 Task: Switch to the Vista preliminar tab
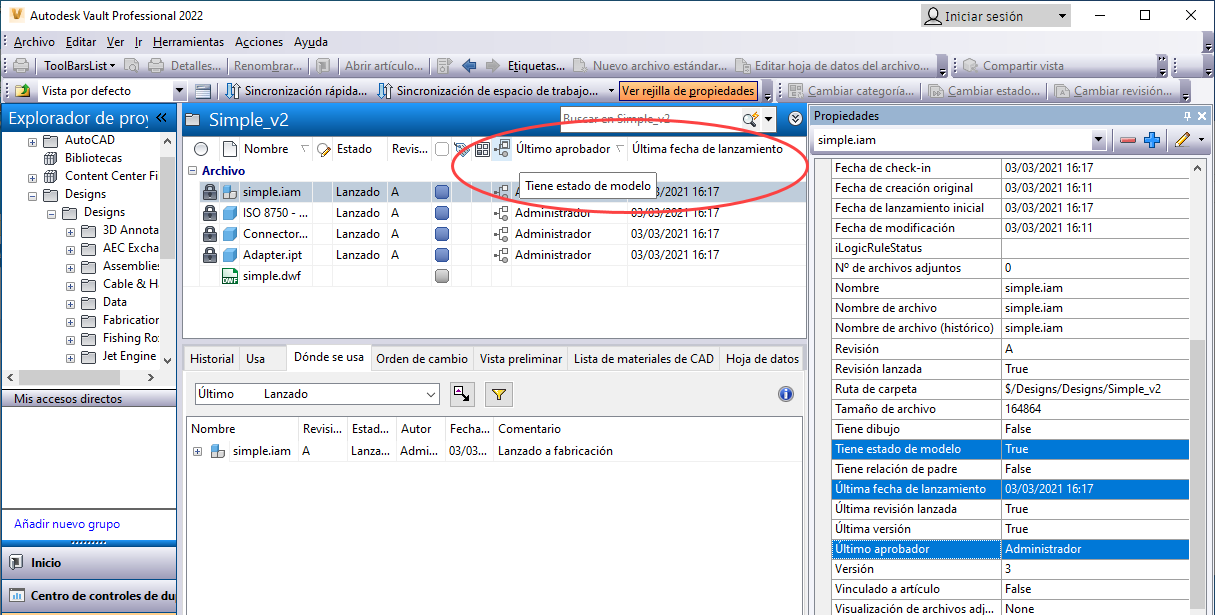(x=520, y=359)
